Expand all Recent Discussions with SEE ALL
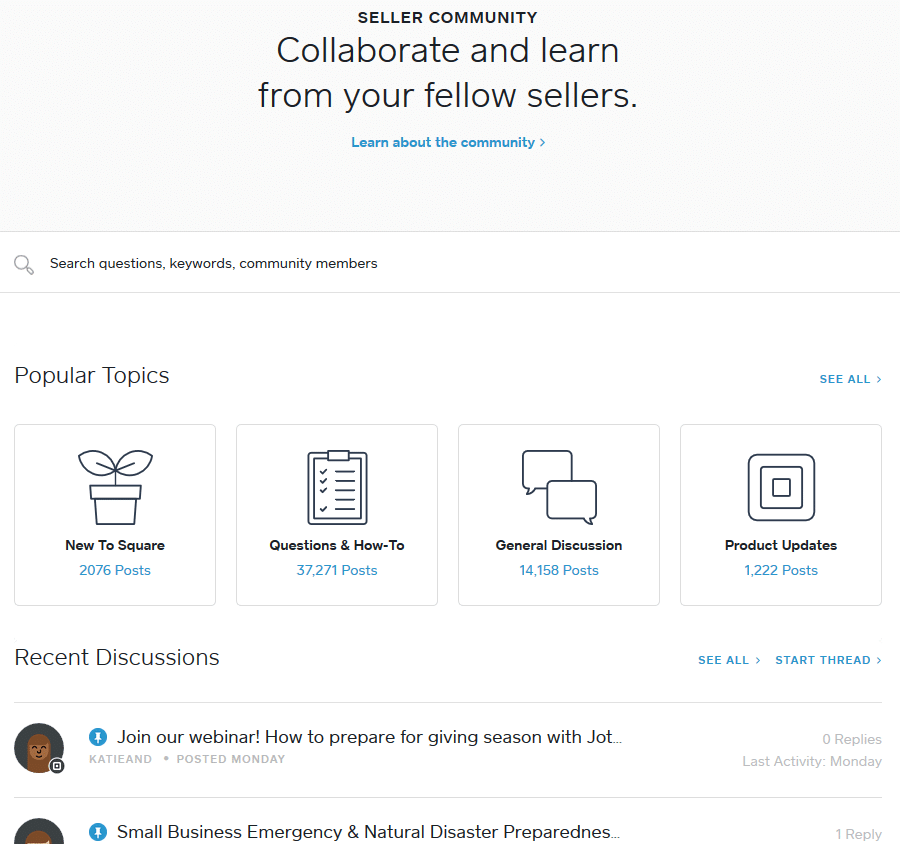Screen dimensions: 900x844 723,660
